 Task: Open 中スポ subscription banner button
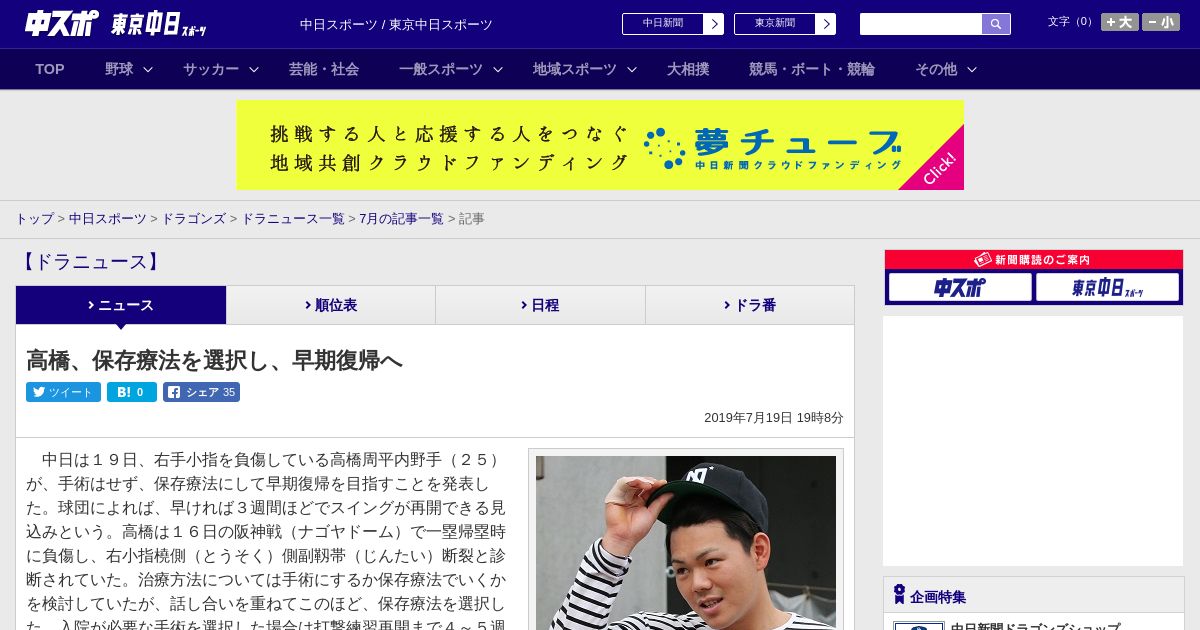pyautogui.click(x=960, y=288)
